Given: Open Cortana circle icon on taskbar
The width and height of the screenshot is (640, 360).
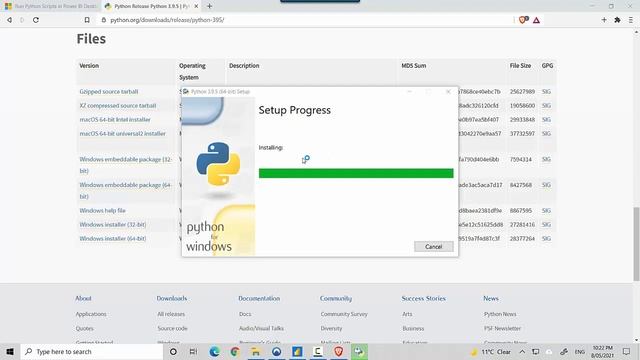Looking at the screenshot, I should pos(173,351).
